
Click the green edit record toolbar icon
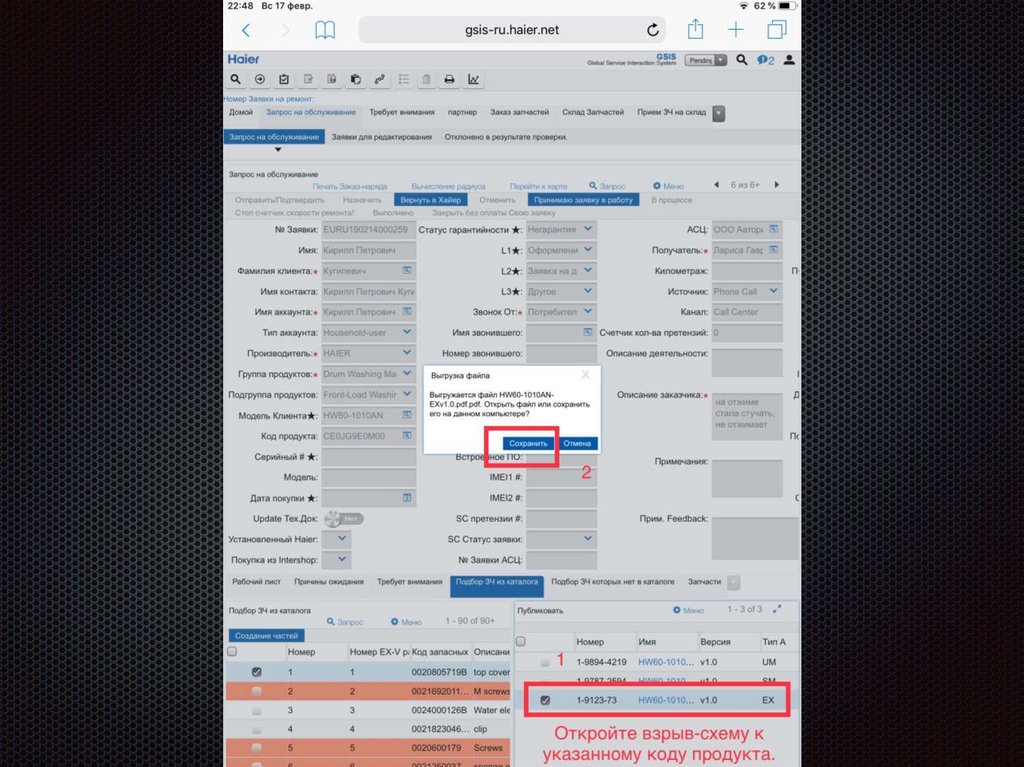click(308, 79)
